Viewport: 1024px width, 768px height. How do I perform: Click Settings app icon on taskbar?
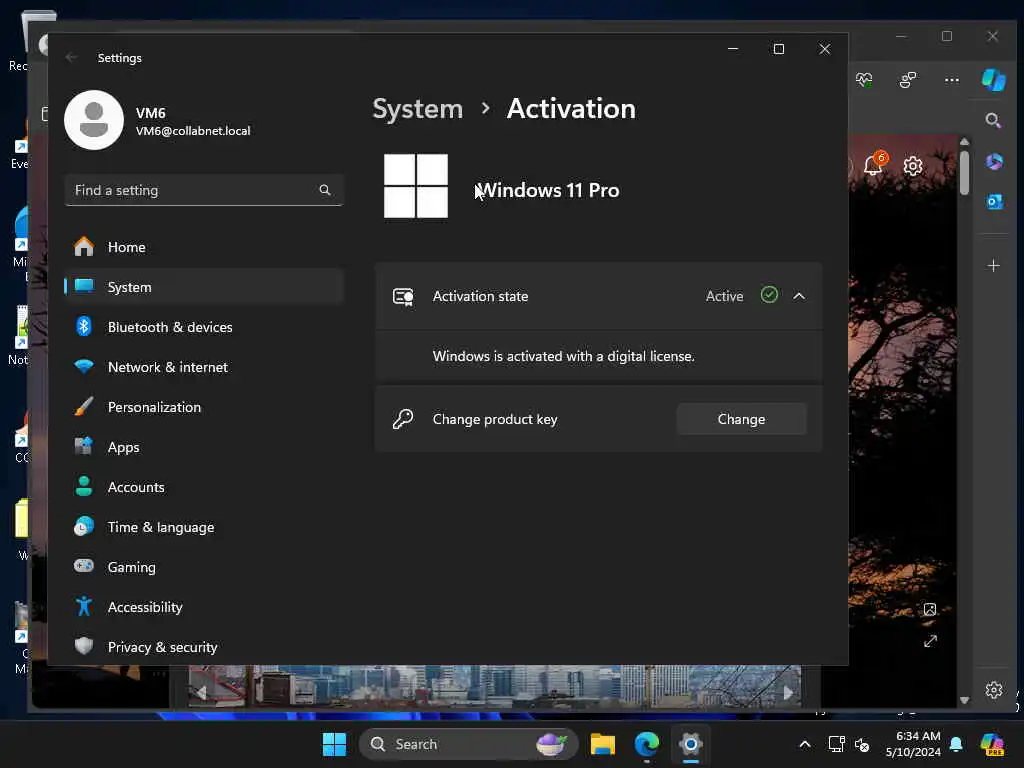pyautogui.click(x=690, y=744)
